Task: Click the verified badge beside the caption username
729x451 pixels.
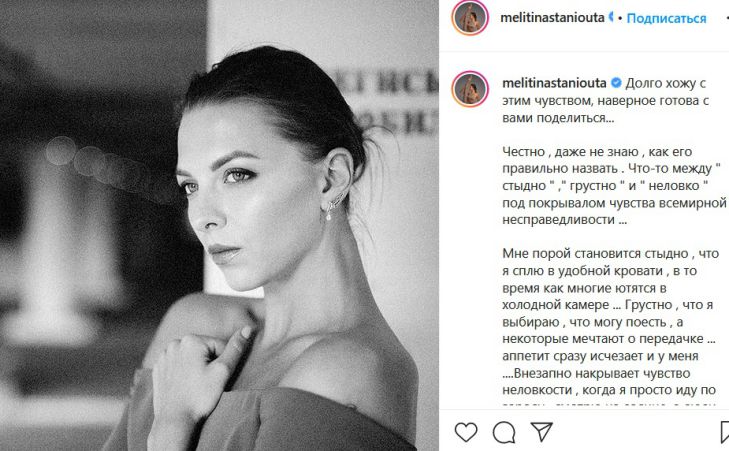Action: [x=616, y=83]
